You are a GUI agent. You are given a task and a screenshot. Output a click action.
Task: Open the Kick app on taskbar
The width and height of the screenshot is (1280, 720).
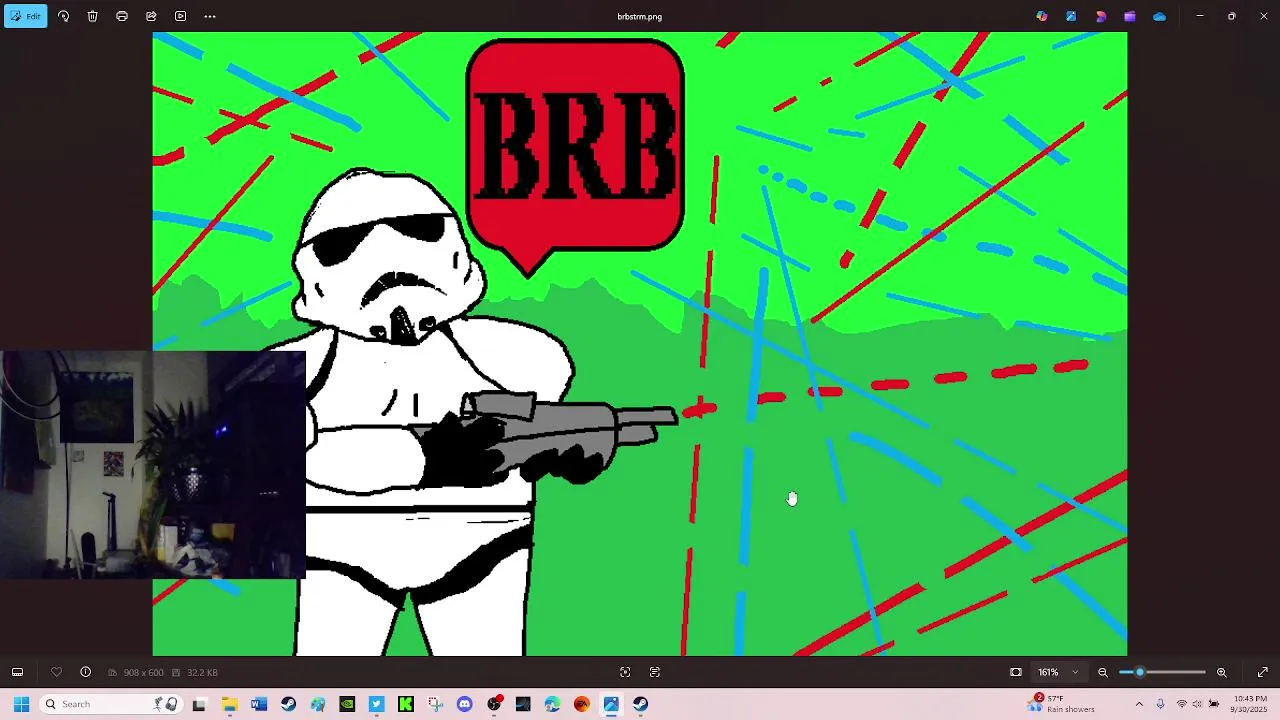406,704
